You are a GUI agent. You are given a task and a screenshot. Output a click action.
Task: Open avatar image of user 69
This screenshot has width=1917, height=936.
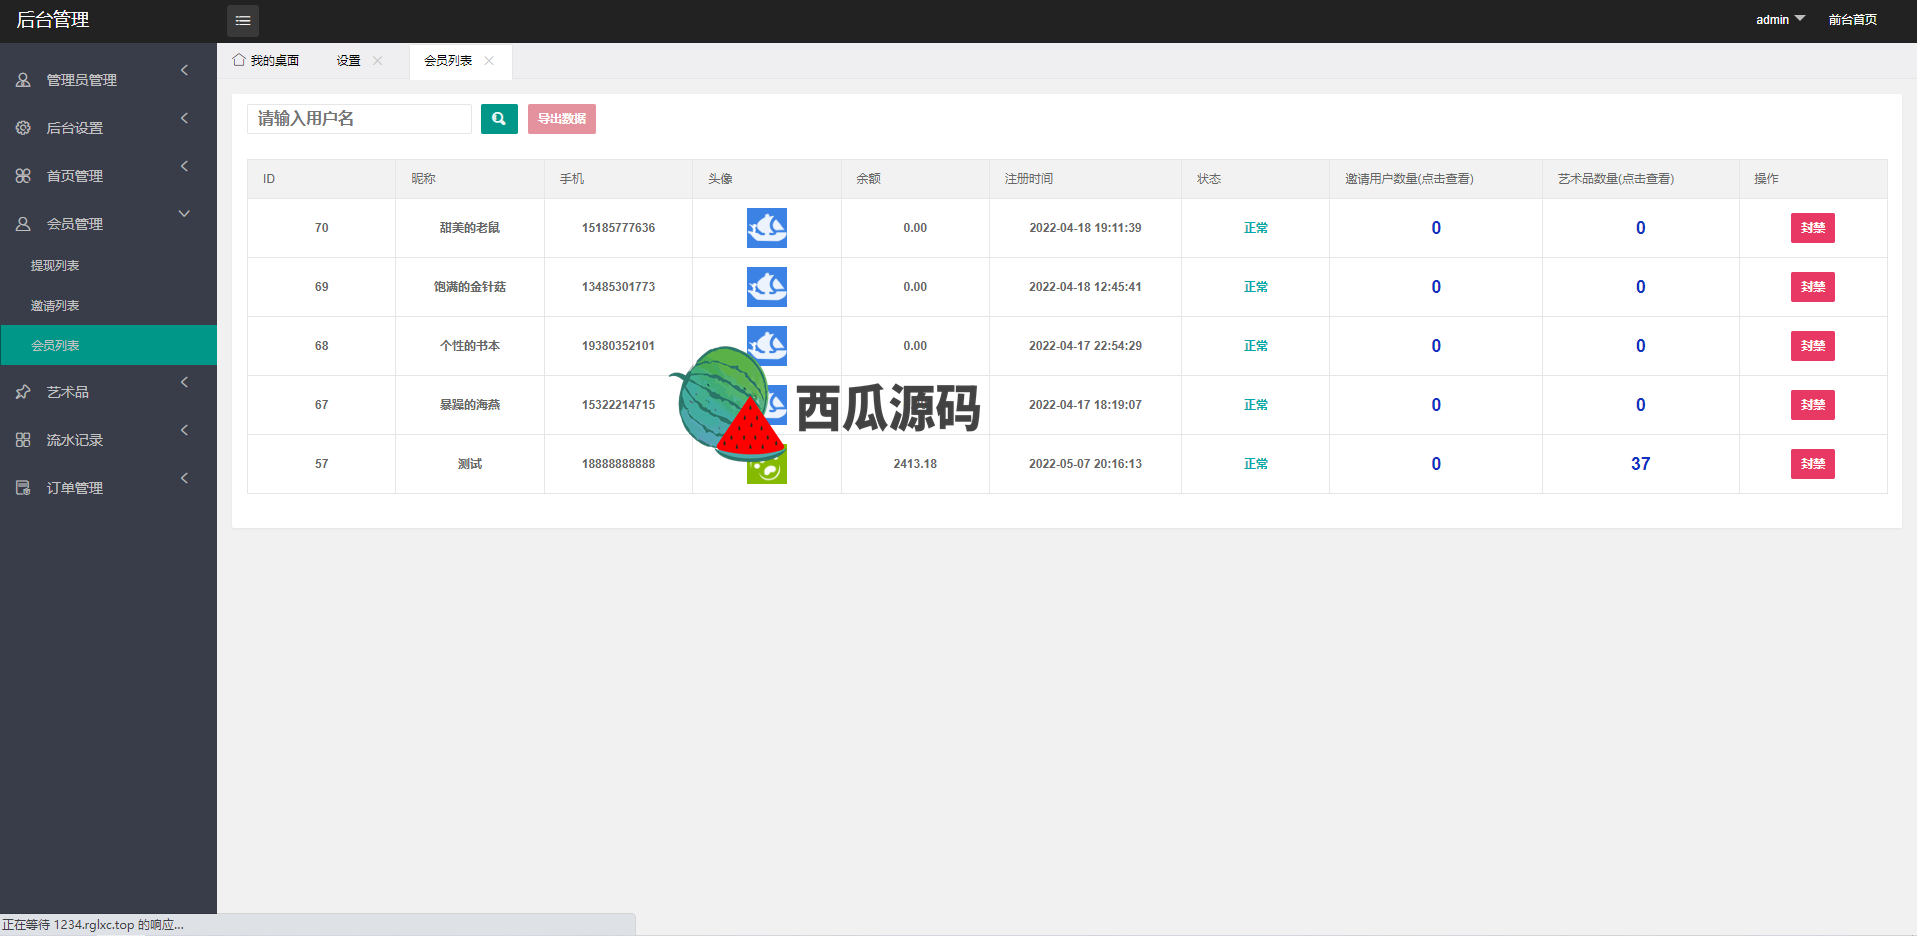(767, 287)
